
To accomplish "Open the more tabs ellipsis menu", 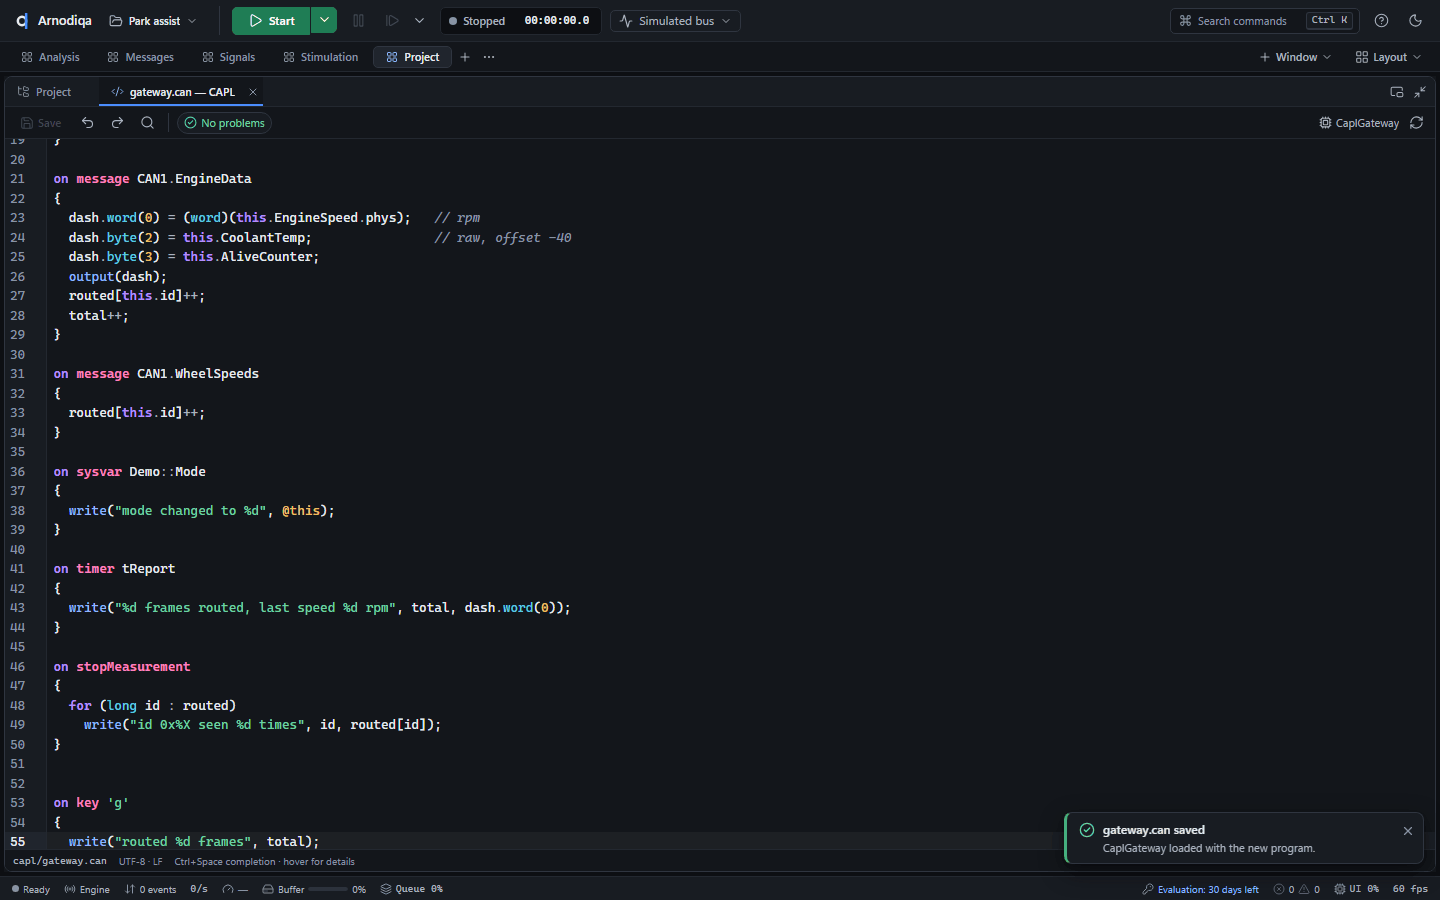I will click(x=489, y=57).
